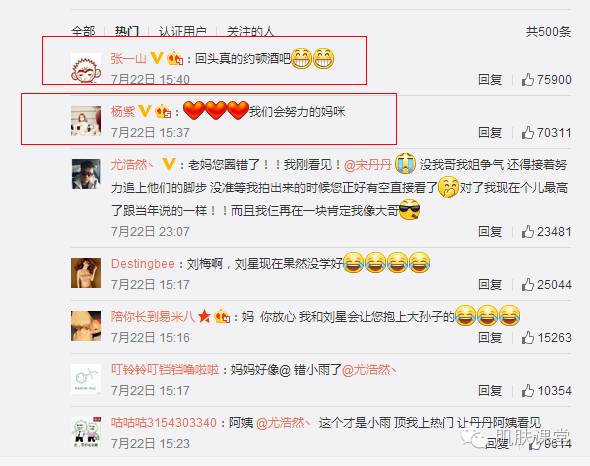Click thumbs-up on 杨紫's comment
Viewport: 590px width, 466px height.
point(528,132)
